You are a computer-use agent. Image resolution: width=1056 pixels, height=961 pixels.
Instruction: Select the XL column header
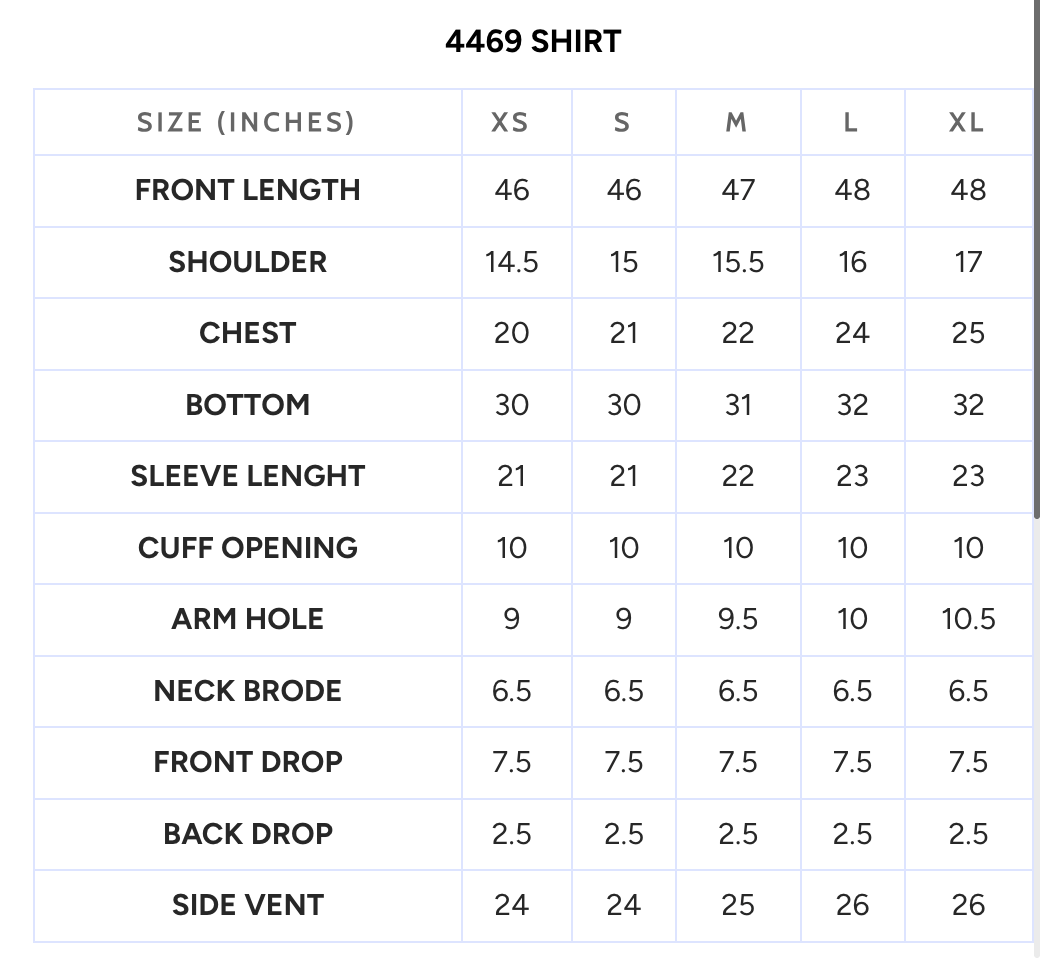point(968,122)
